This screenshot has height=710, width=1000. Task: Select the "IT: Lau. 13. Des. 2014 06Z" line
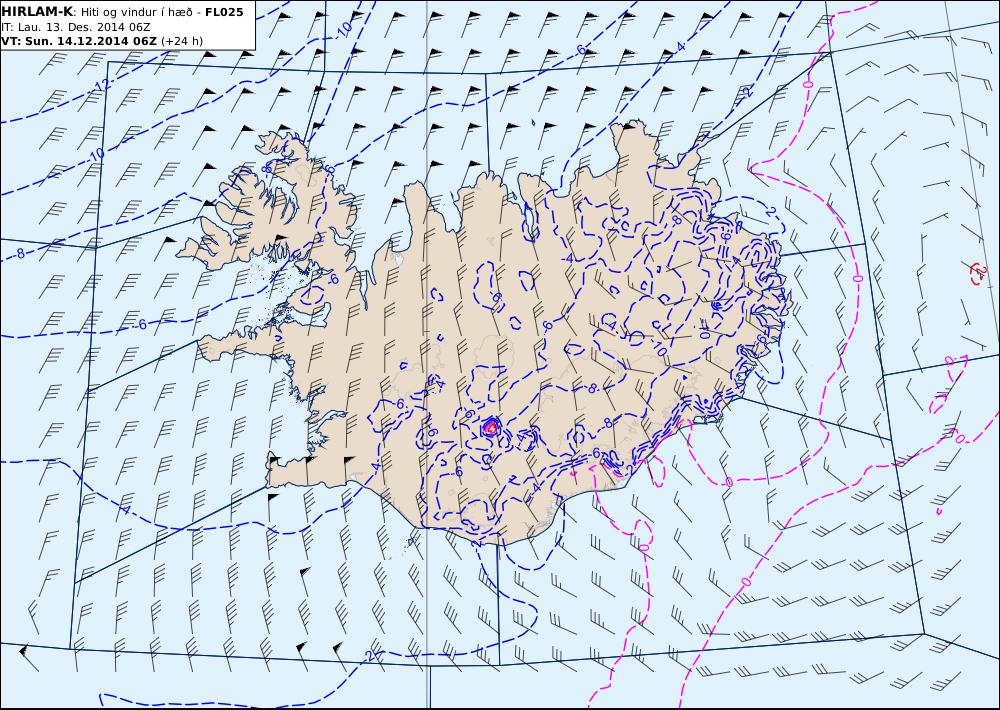(76, 27)
